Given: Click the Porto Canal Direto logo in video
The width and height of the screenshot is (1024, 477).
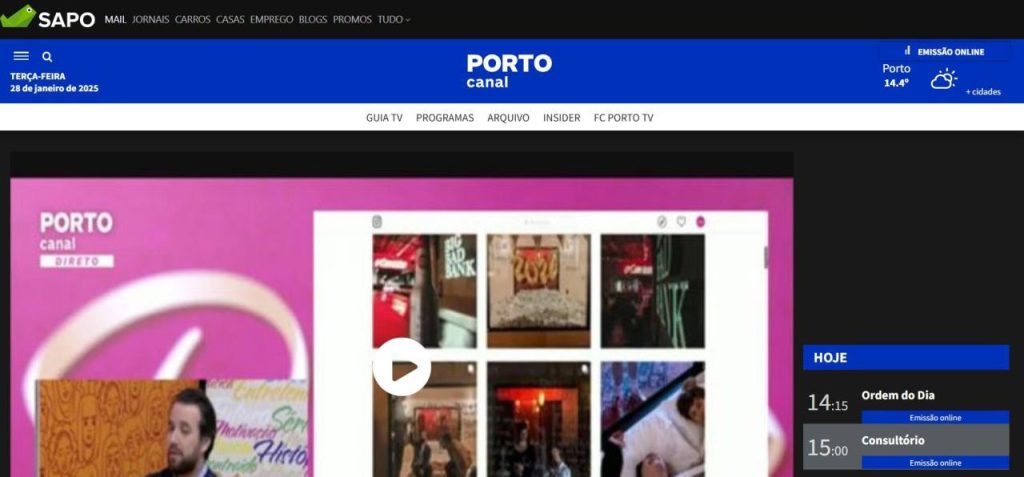Looking at the screenshot, I should tap(76, 239).
